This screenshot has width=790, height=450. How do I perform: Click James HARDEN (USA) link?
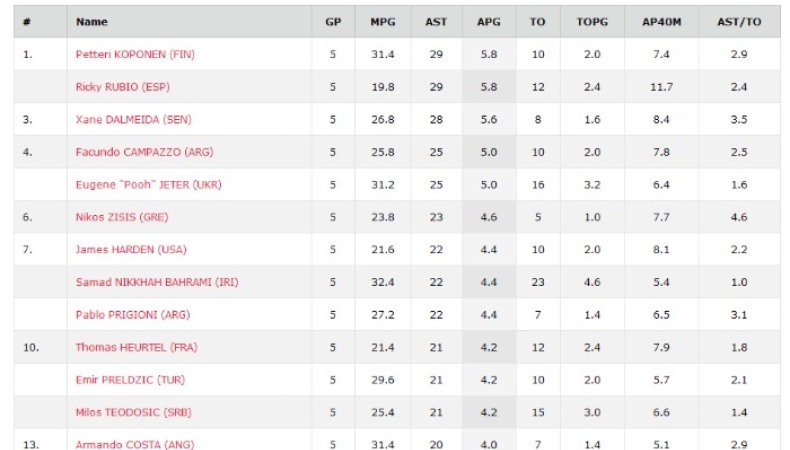131,249
